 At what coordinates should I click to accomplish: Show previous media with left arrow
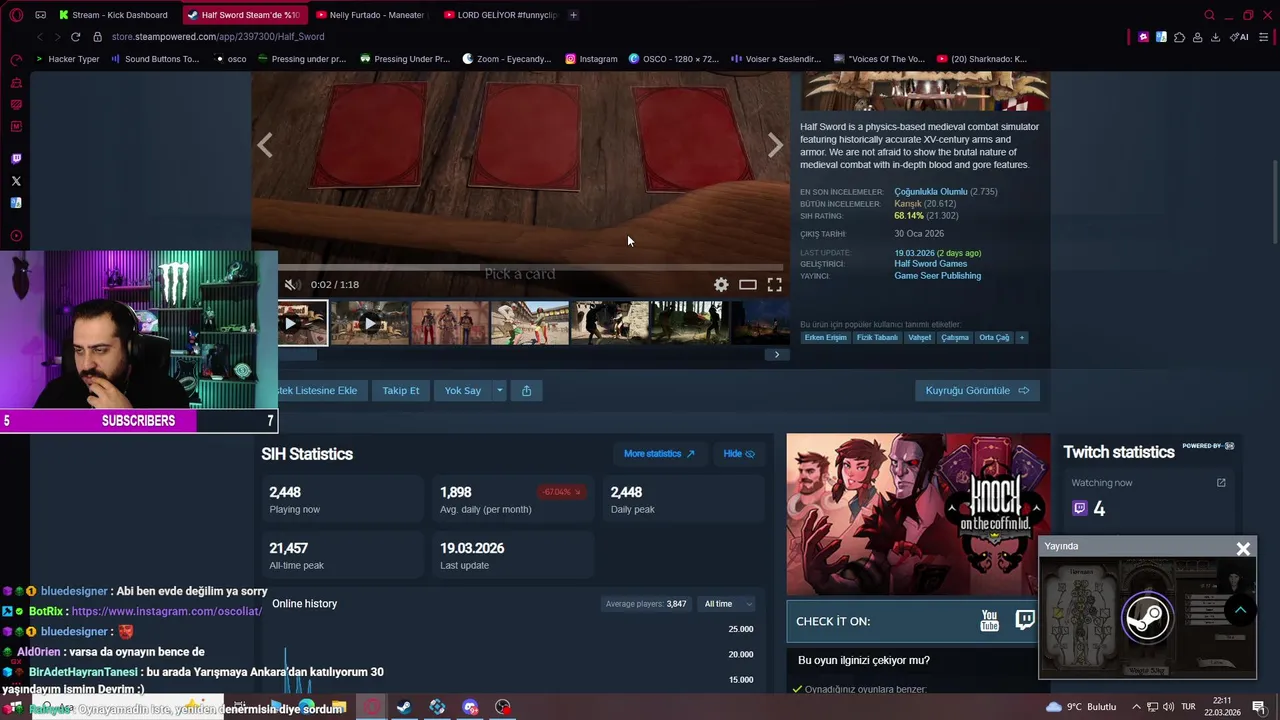pos(265,146)
